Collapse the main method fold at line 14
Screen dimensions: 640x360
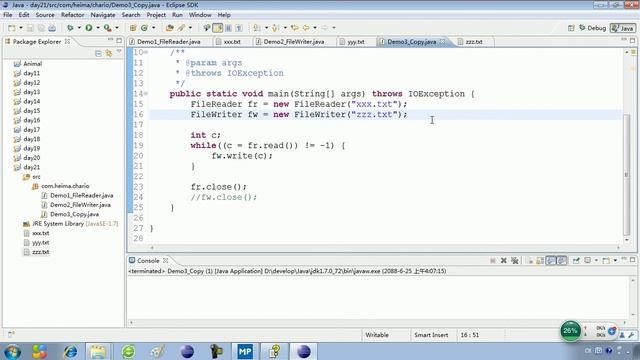click(146, 94)
